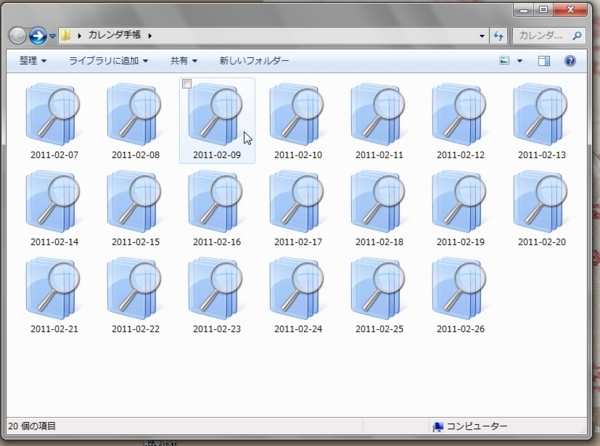This screenshot has height=446, width=600.
Task: Click the 20 個の項目 status text
Action: [32, 426]
